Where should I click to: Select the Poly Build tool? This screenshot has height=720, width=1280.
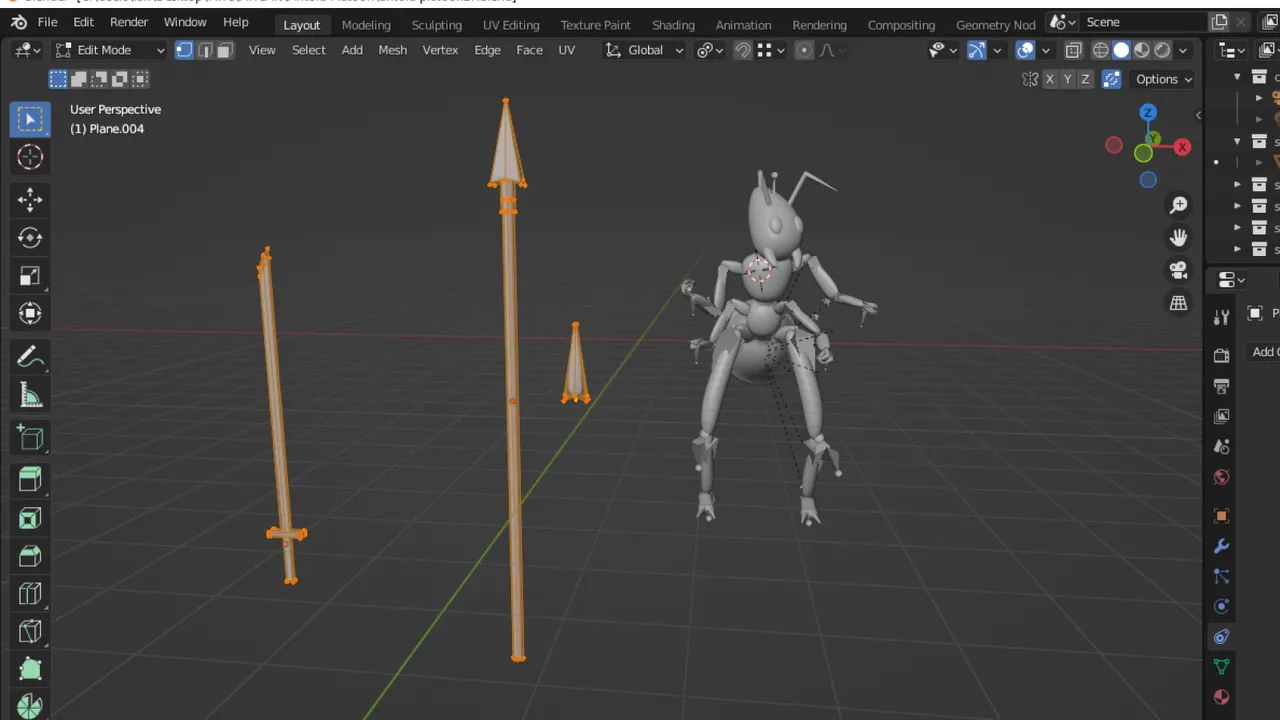tap(30, 669)
